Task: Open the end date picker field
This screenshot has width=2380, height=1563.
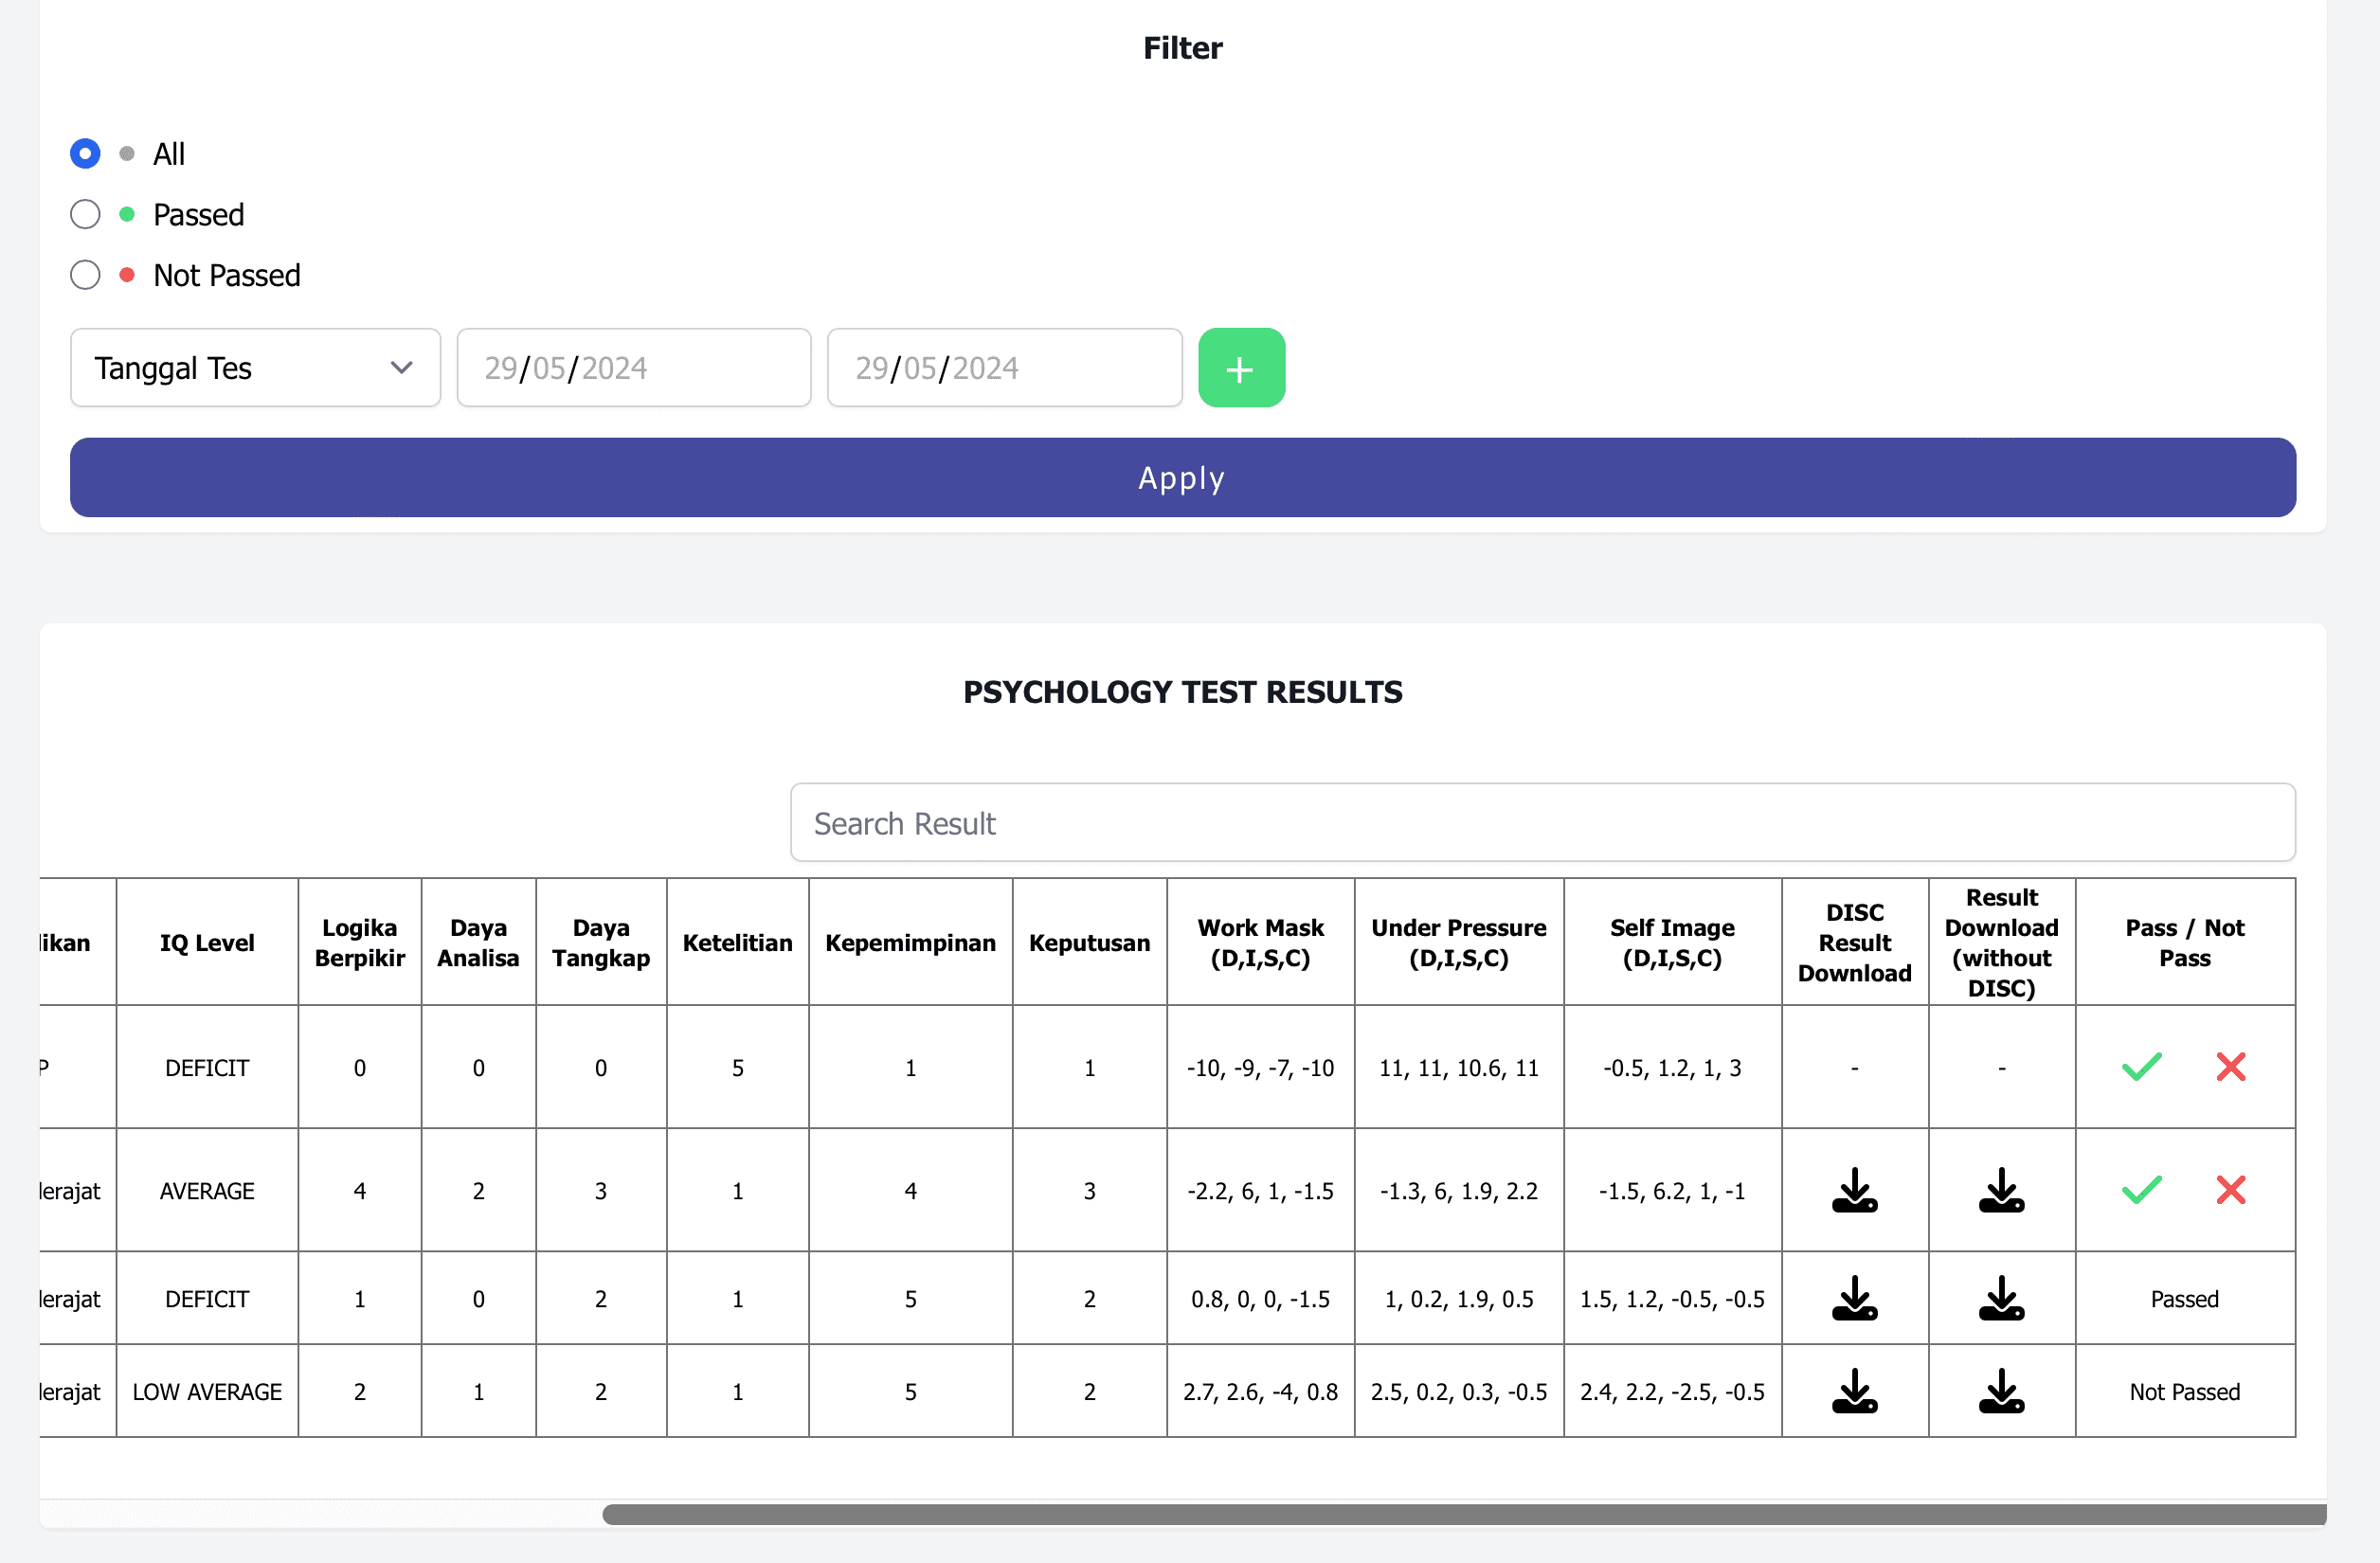Action: pos(1004,368)
